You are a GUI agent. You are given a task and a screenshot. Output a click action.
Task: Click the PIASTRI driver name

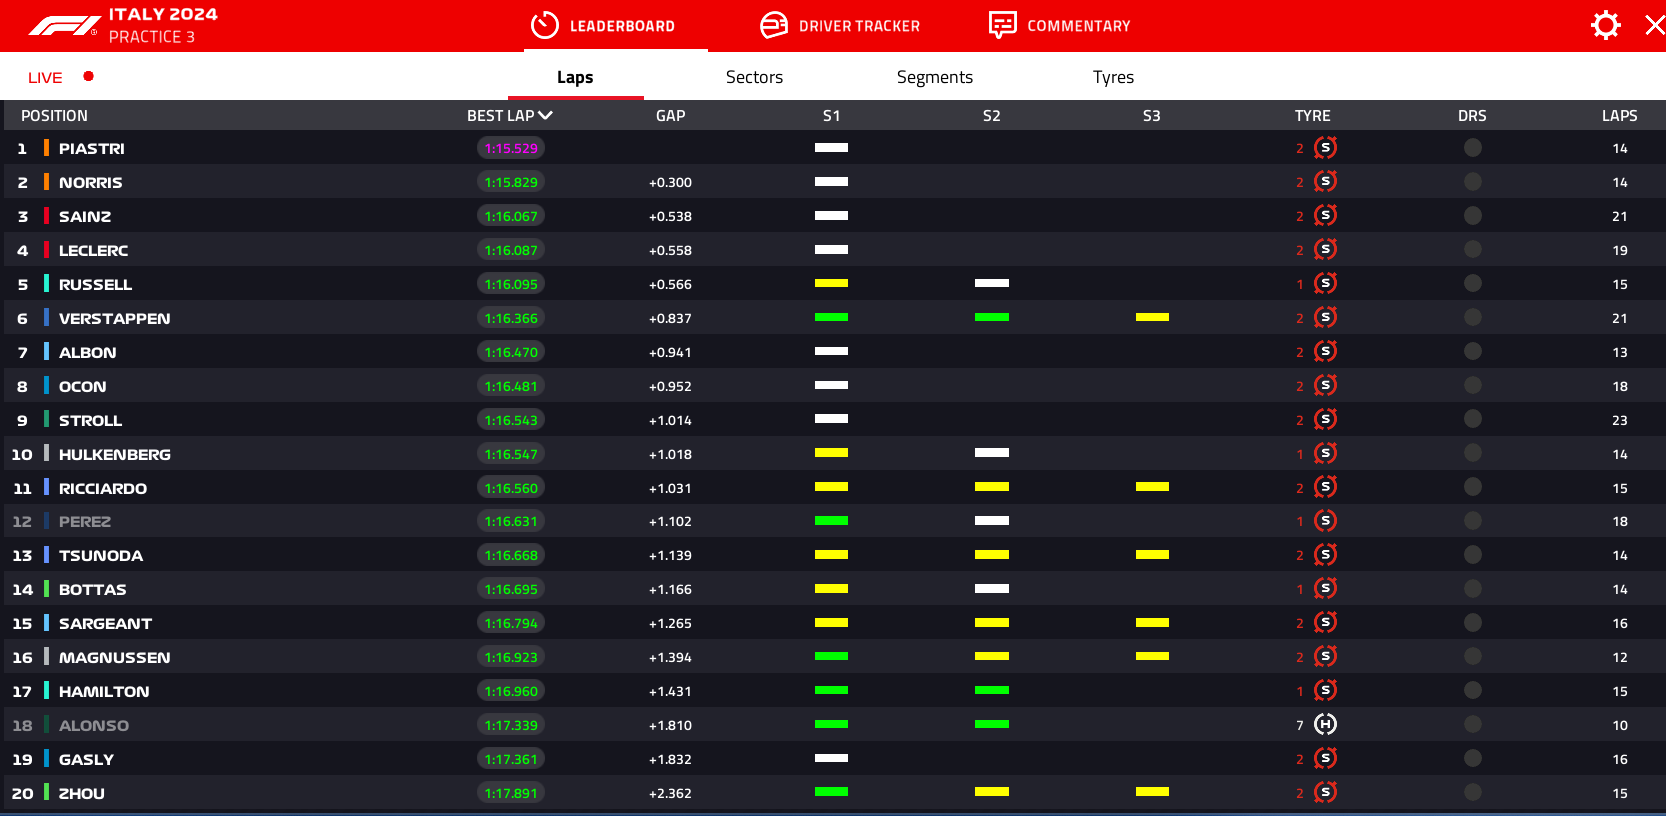click(92, 149)
